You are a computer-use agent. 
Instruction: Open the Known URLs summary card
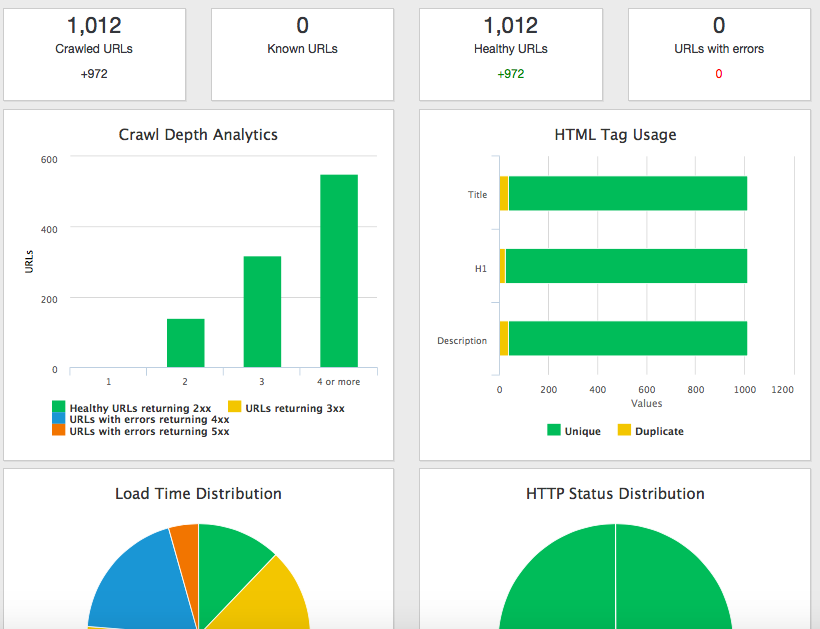pos(302,54)
